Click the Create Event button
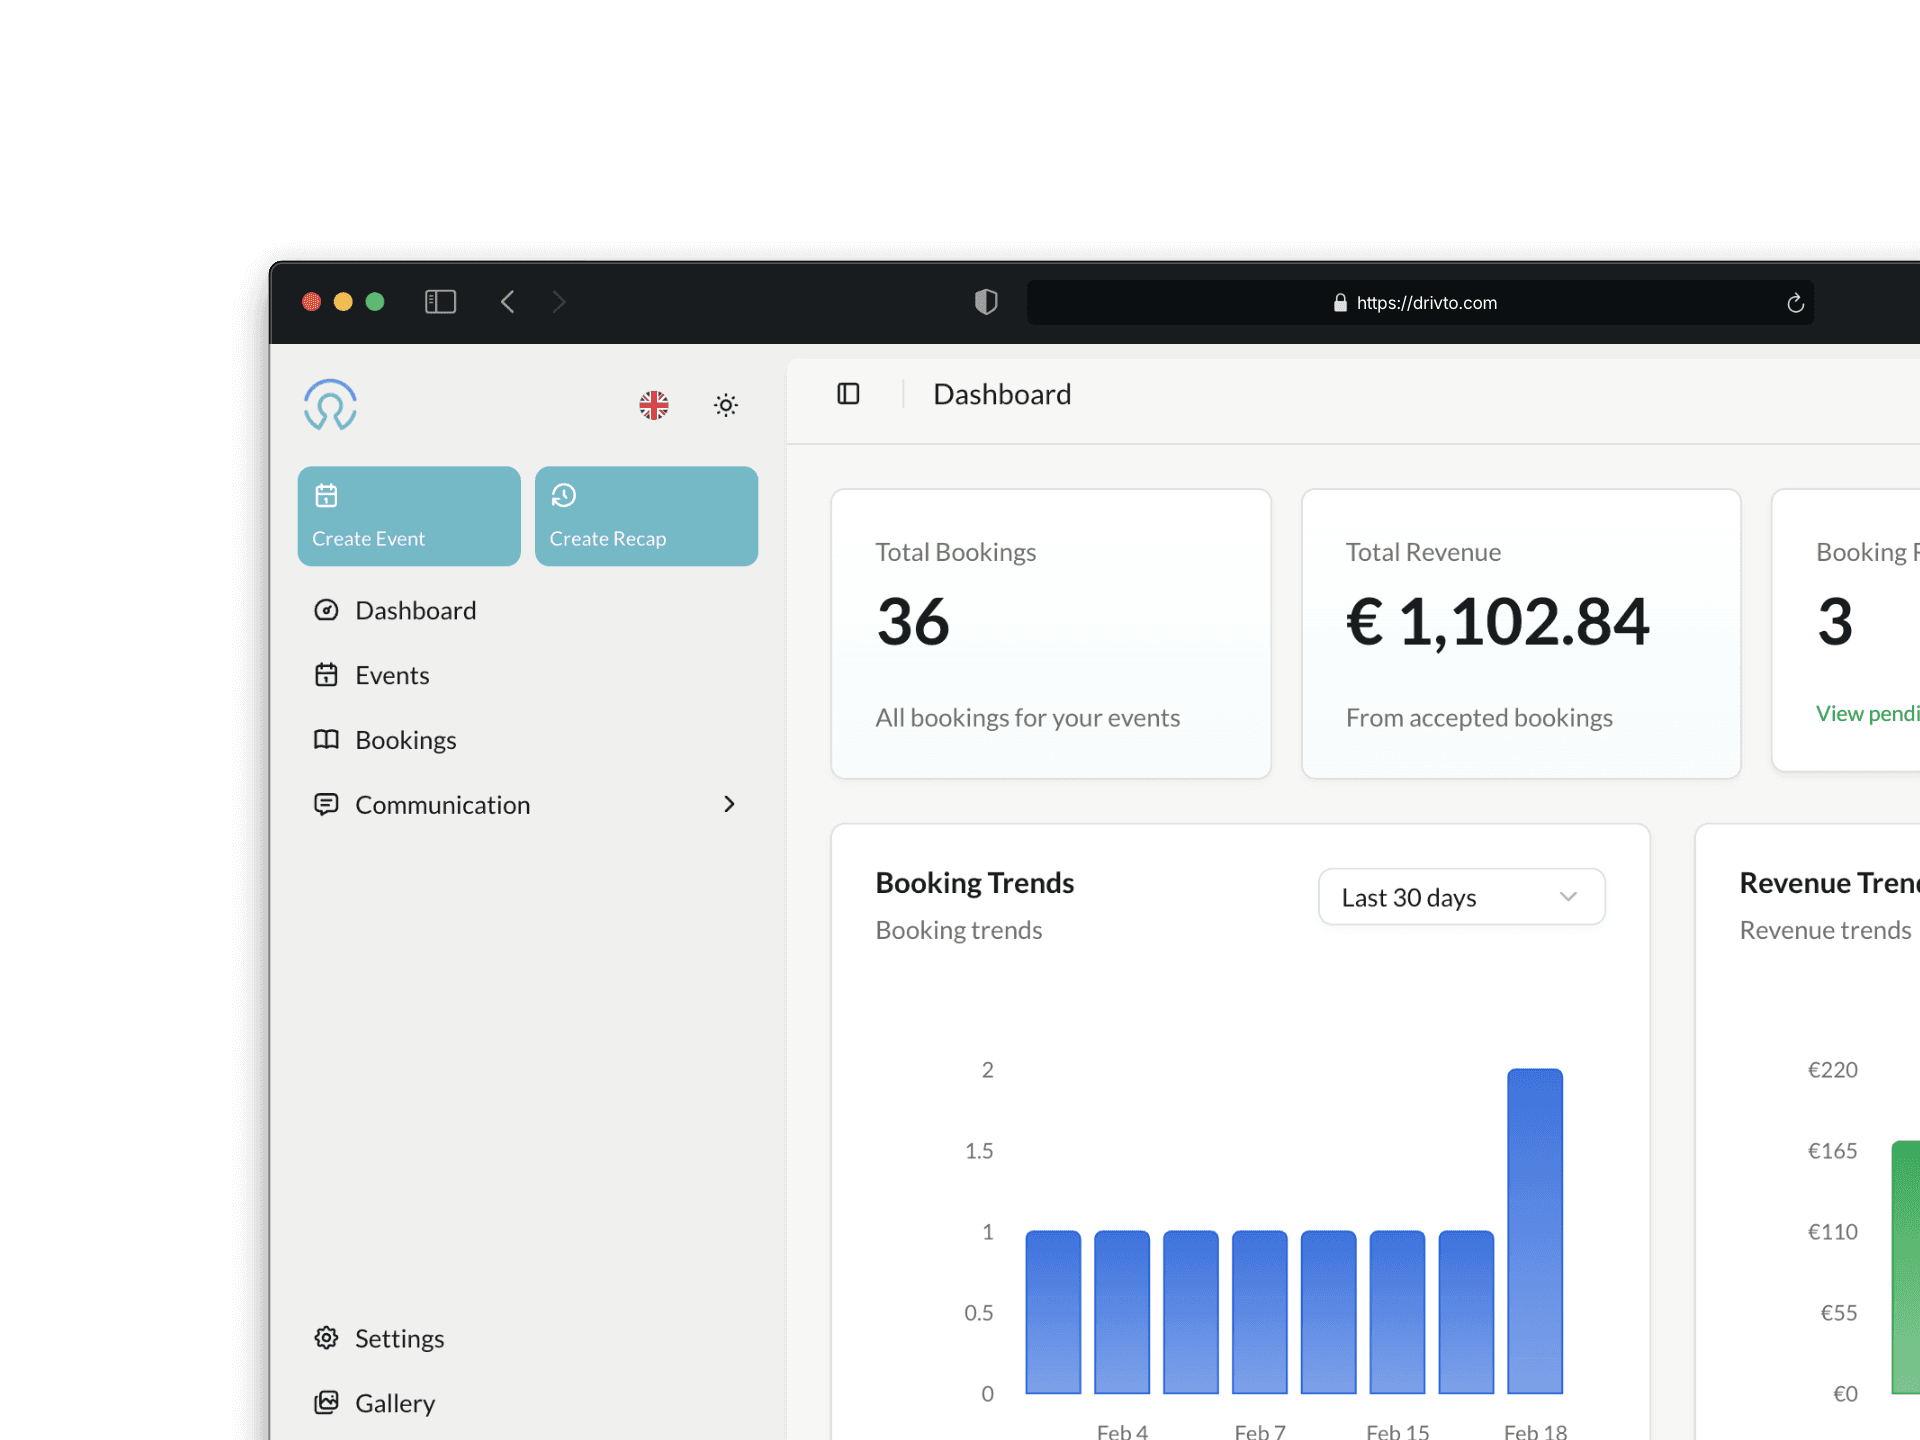The image size is (1920, 1440). (408, 516)
